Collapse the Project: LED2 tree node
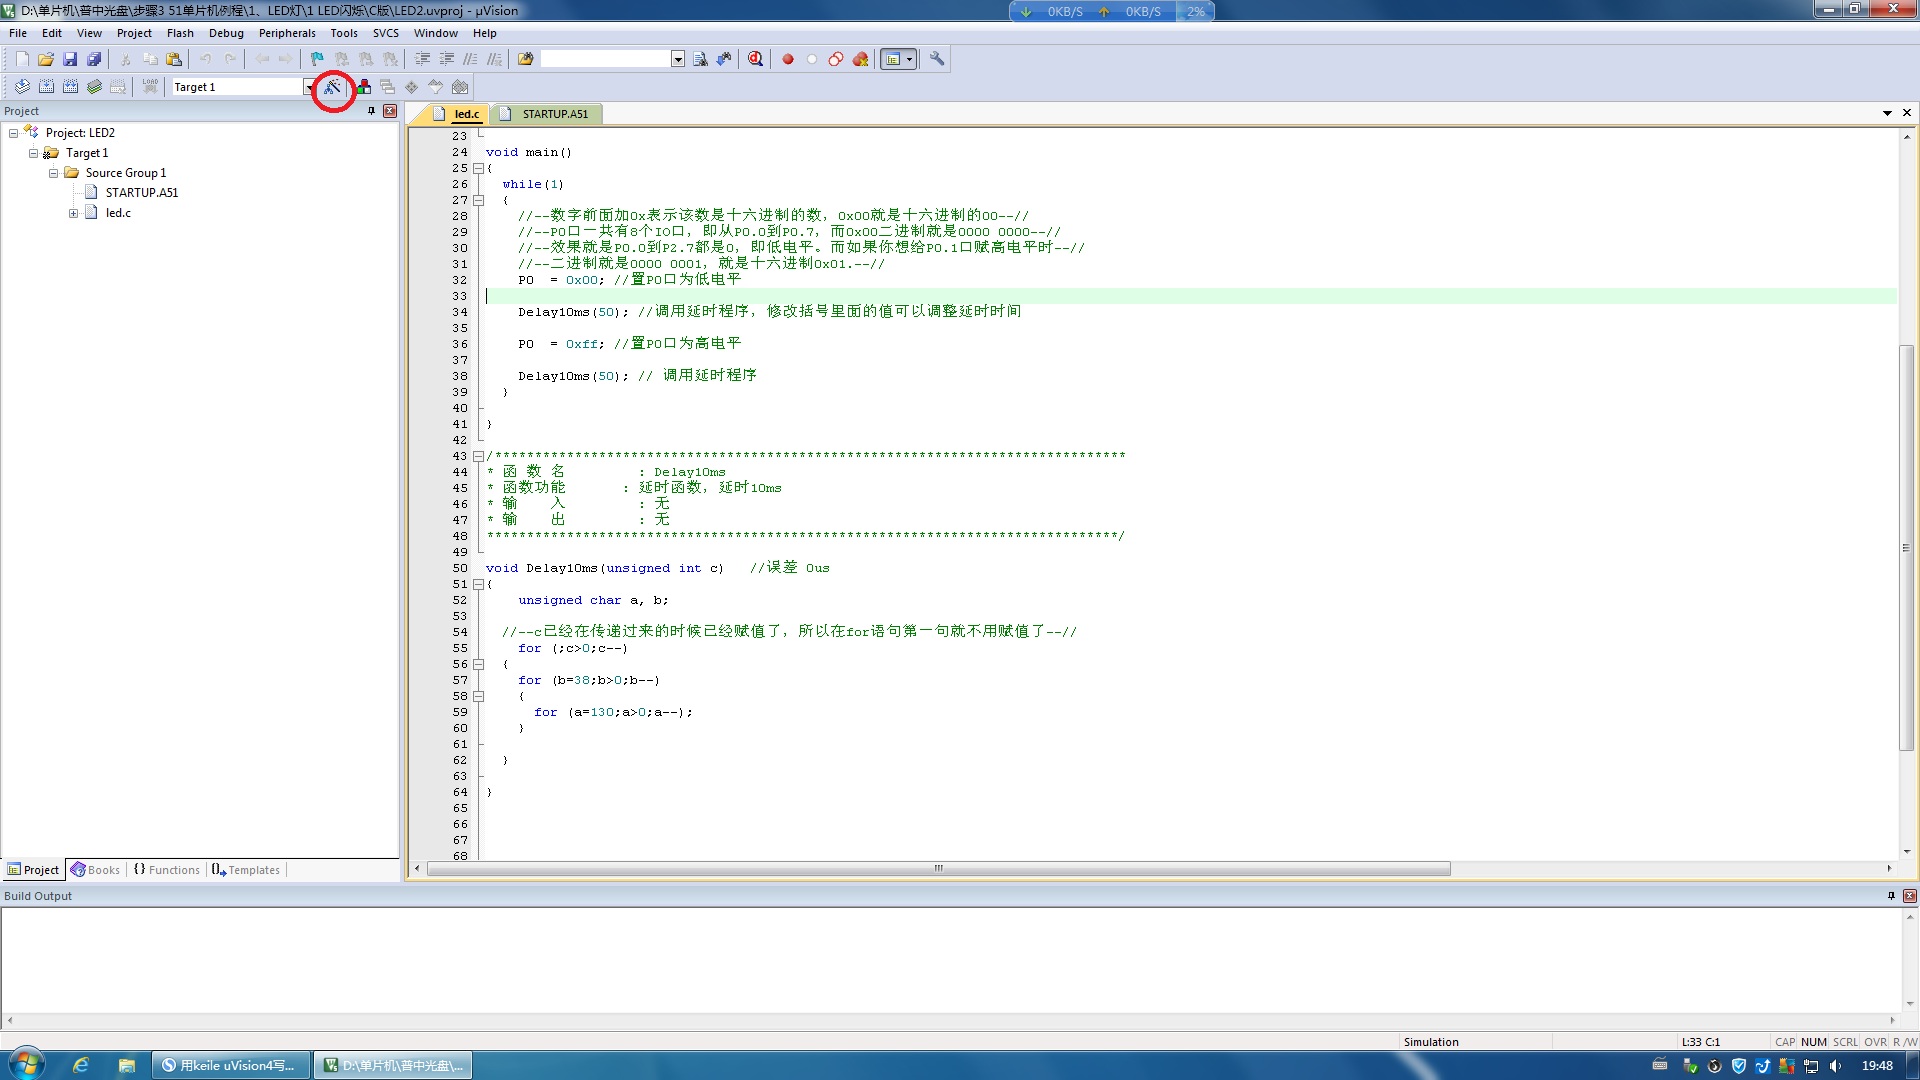 pyautogui.click(x=13, y=133)
